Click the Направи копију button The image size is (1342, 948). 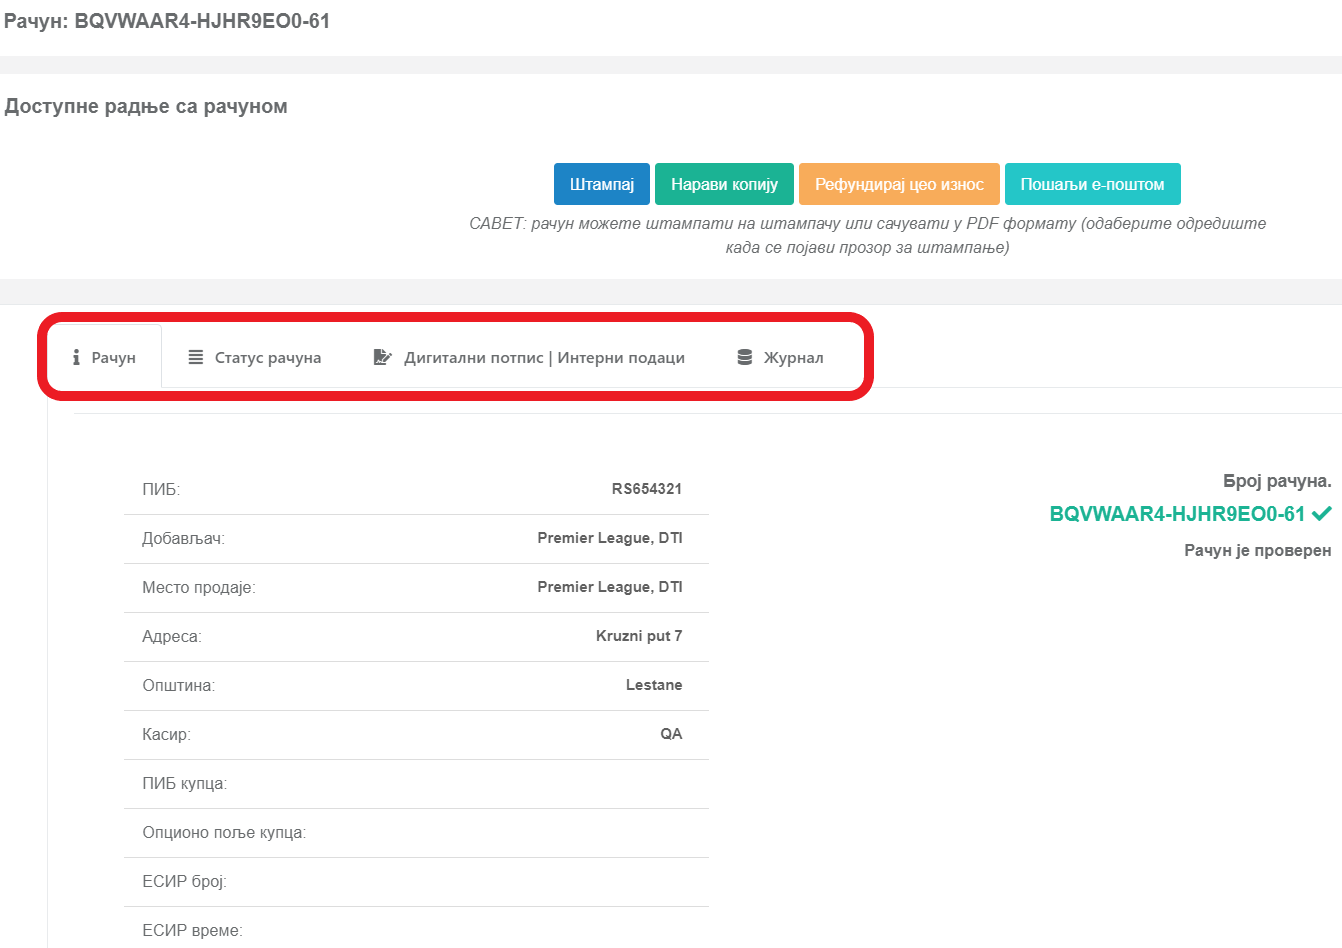point(724,184)
